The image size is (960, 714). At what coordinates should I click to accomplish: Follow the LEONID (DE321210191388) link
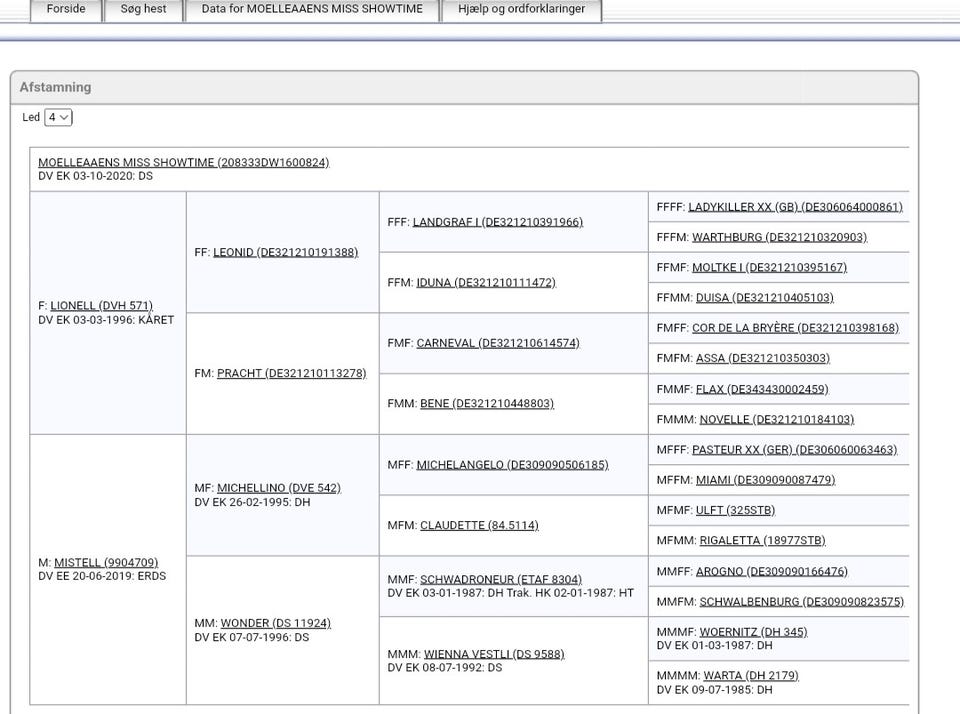[x=285, y=252]
